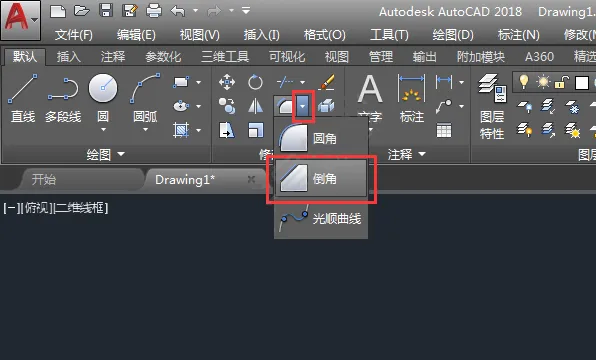Open the 标注(N) menu
The width and height of the screenshot is (596, 360).
pos(518,35)
